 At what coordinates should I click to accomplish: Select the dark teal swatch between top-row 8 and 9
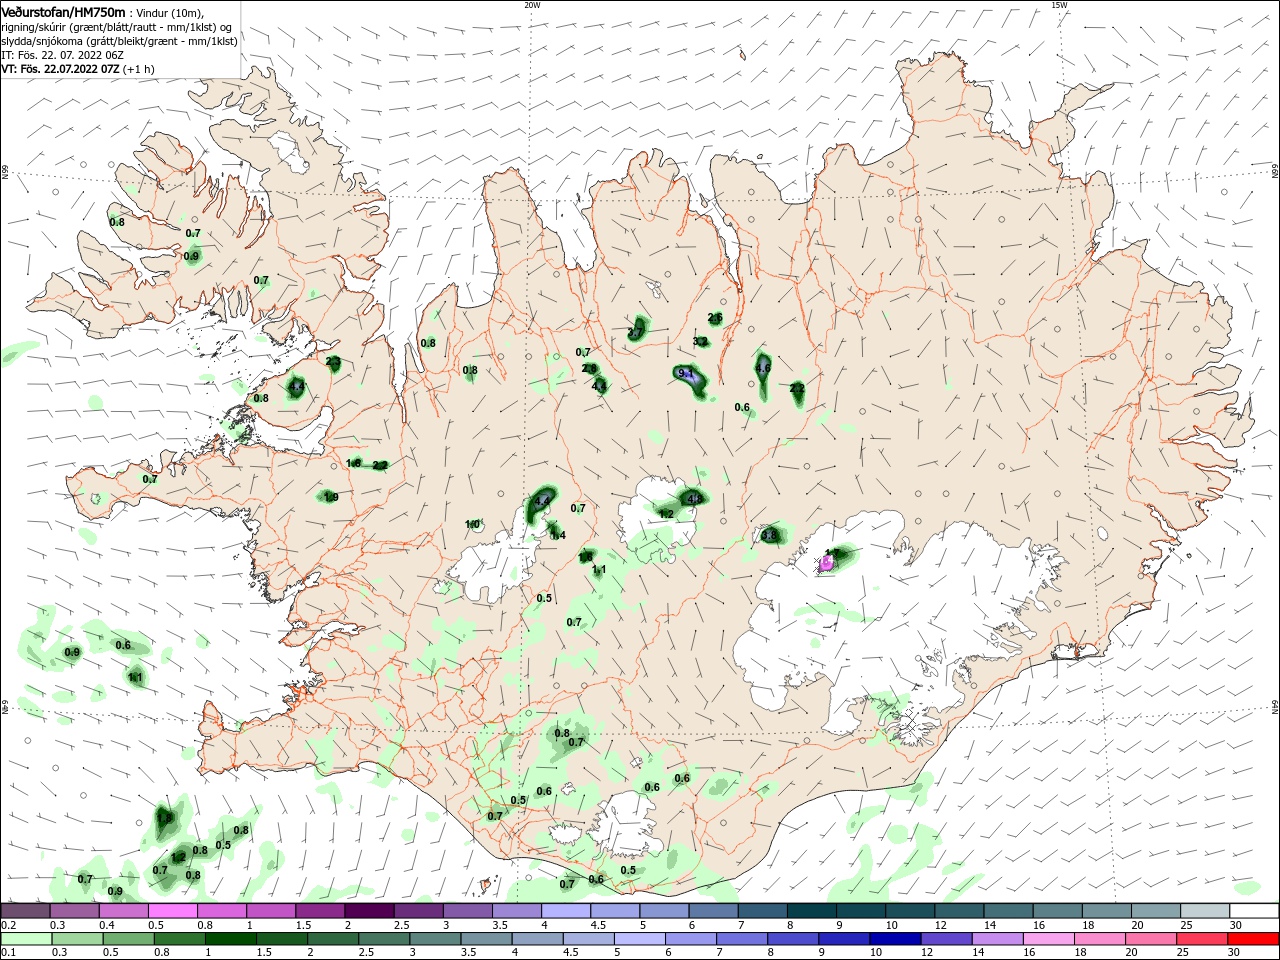(x=812, y=911)
